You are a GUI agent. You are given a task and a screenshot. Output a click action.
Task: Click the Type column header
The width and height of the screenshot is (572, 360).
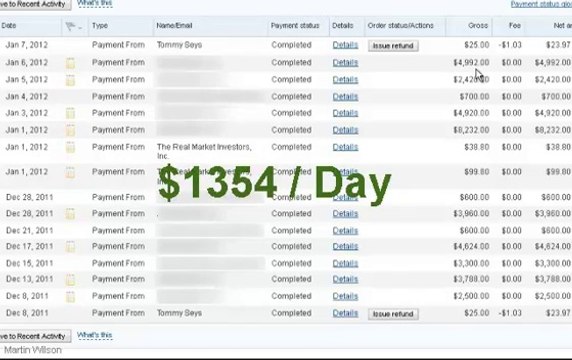(100, 26)
